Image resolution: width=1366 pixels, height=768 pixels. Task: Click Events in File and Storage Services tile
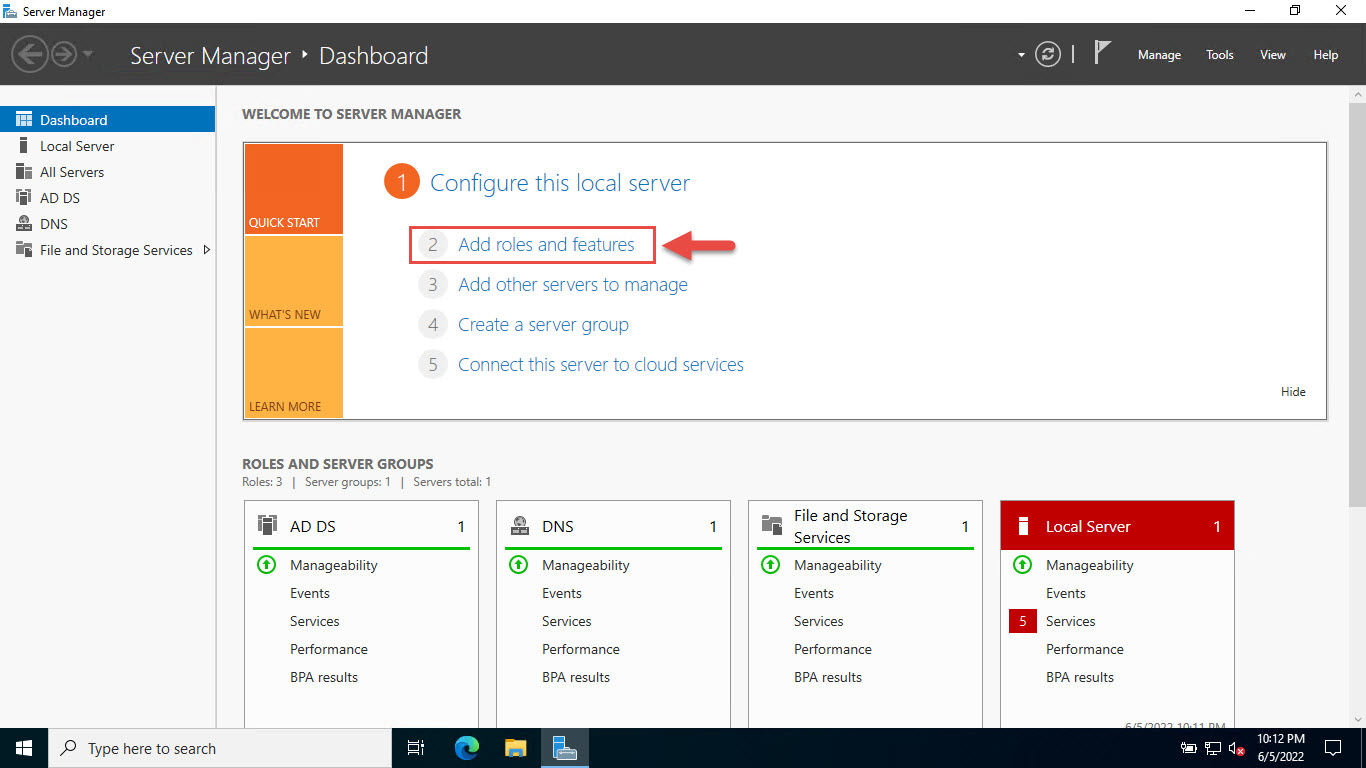point(814,593)
